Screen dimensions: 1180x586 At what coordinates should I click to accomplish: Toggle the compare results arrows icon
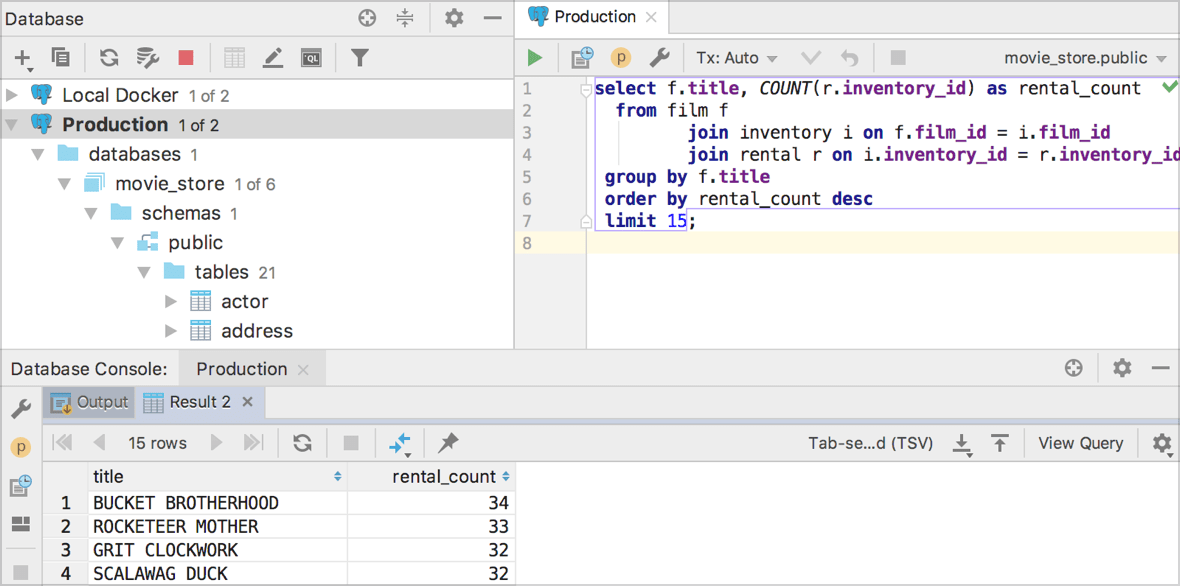click(400, 442)
